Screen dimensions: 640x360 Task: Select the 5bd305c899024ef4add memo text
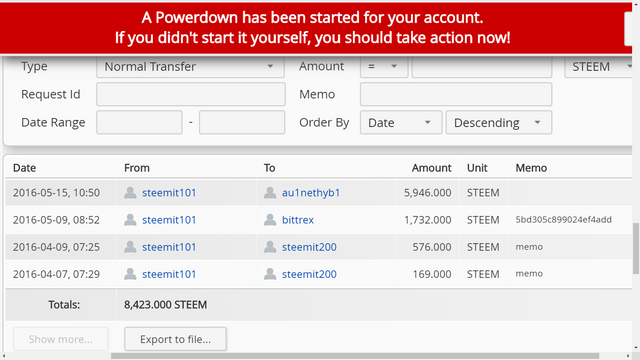tap(563, 220)
